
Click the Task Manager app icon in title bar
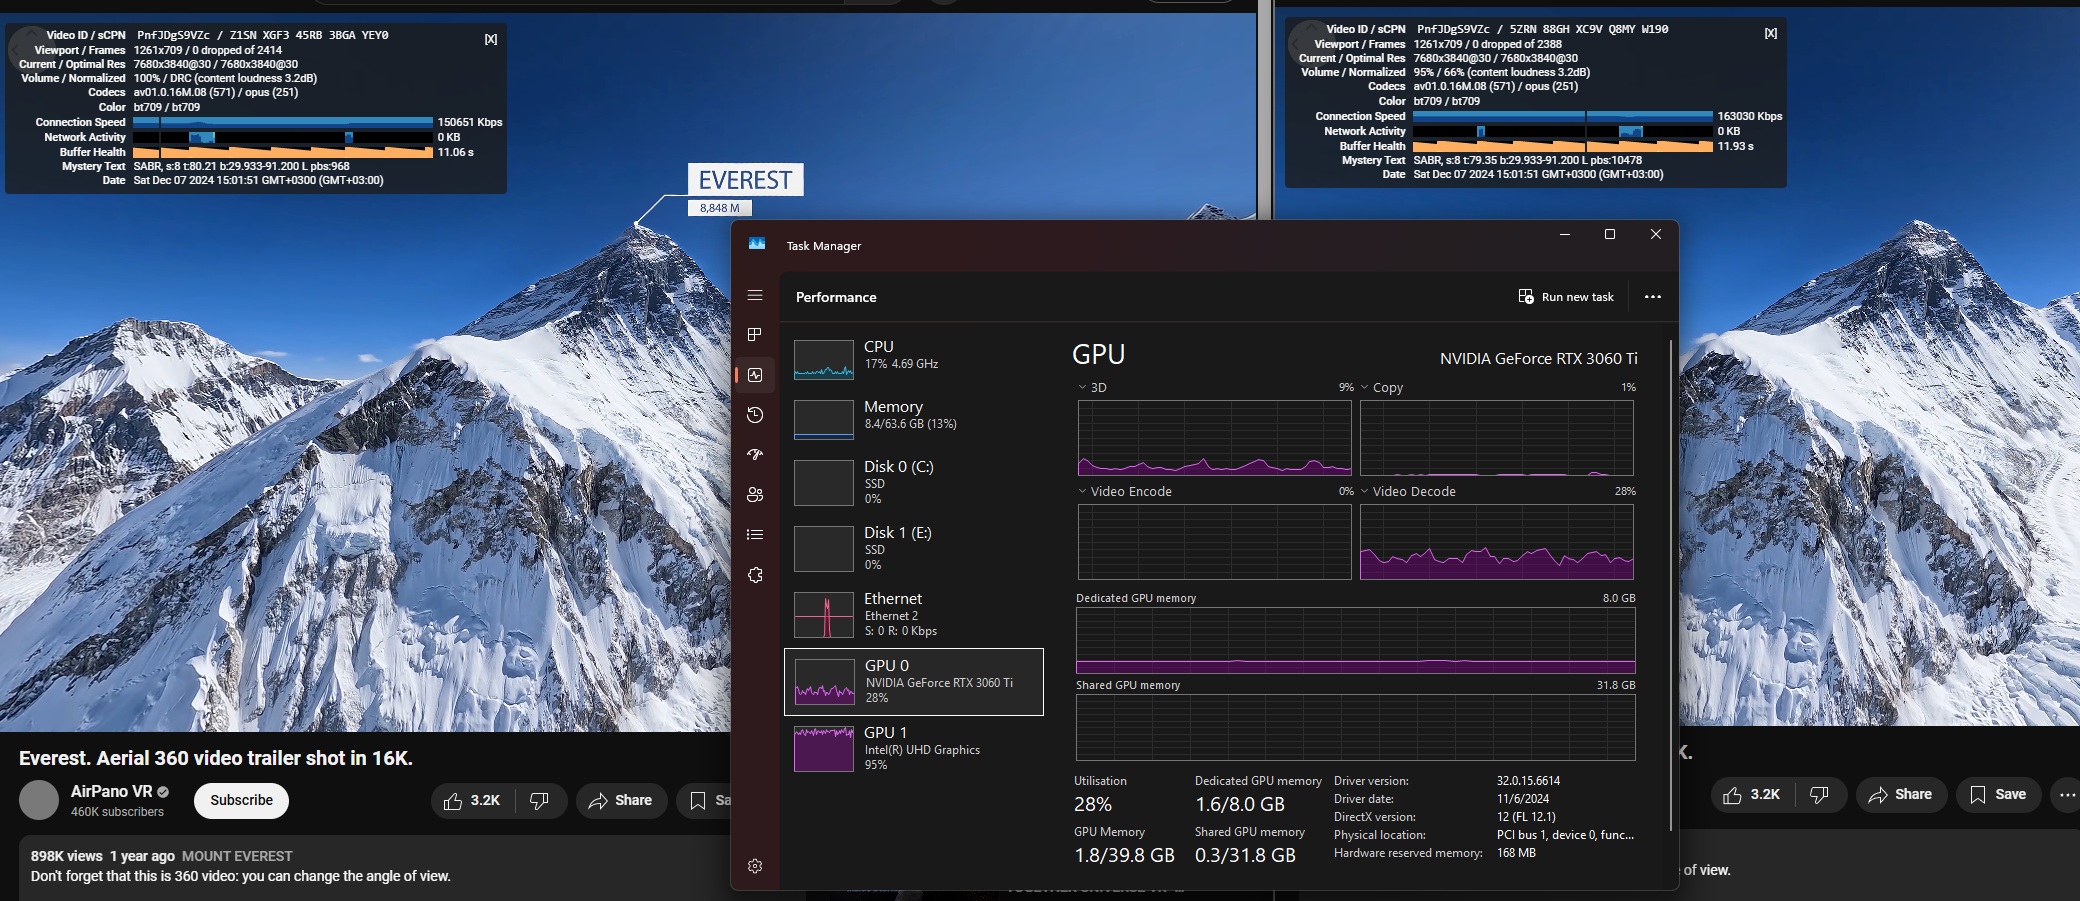(x=757, y=245)
